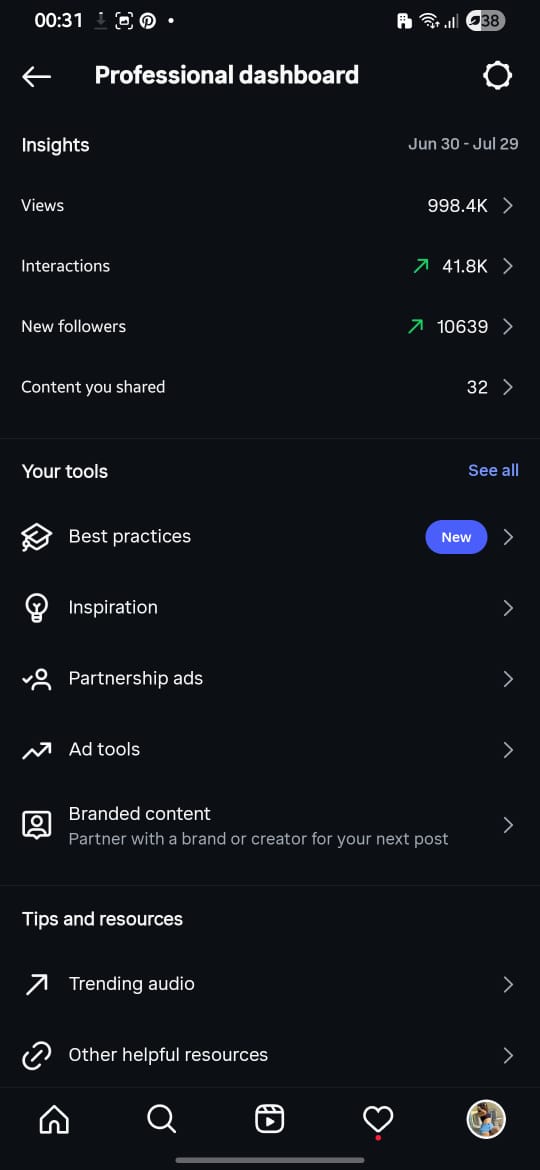Open dashboard settings gear icon
This screenshot has height=1170, width=540.
click(497, 75)
